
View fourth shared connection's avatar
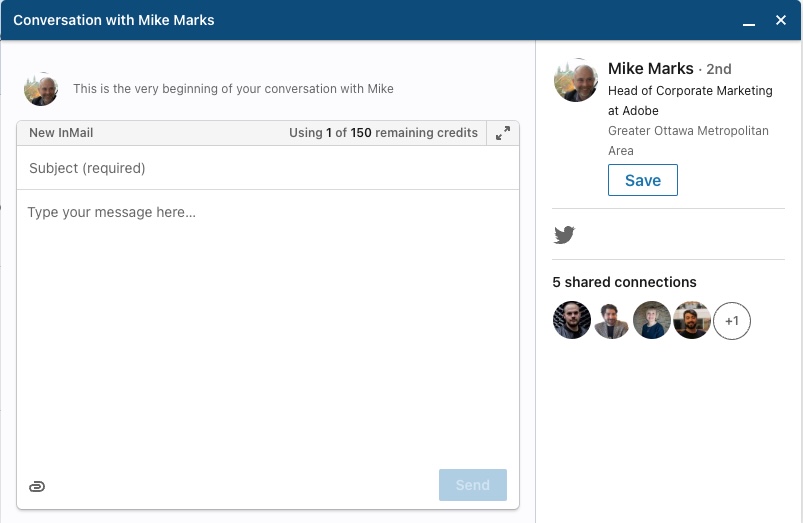click(x=692, y=320)
